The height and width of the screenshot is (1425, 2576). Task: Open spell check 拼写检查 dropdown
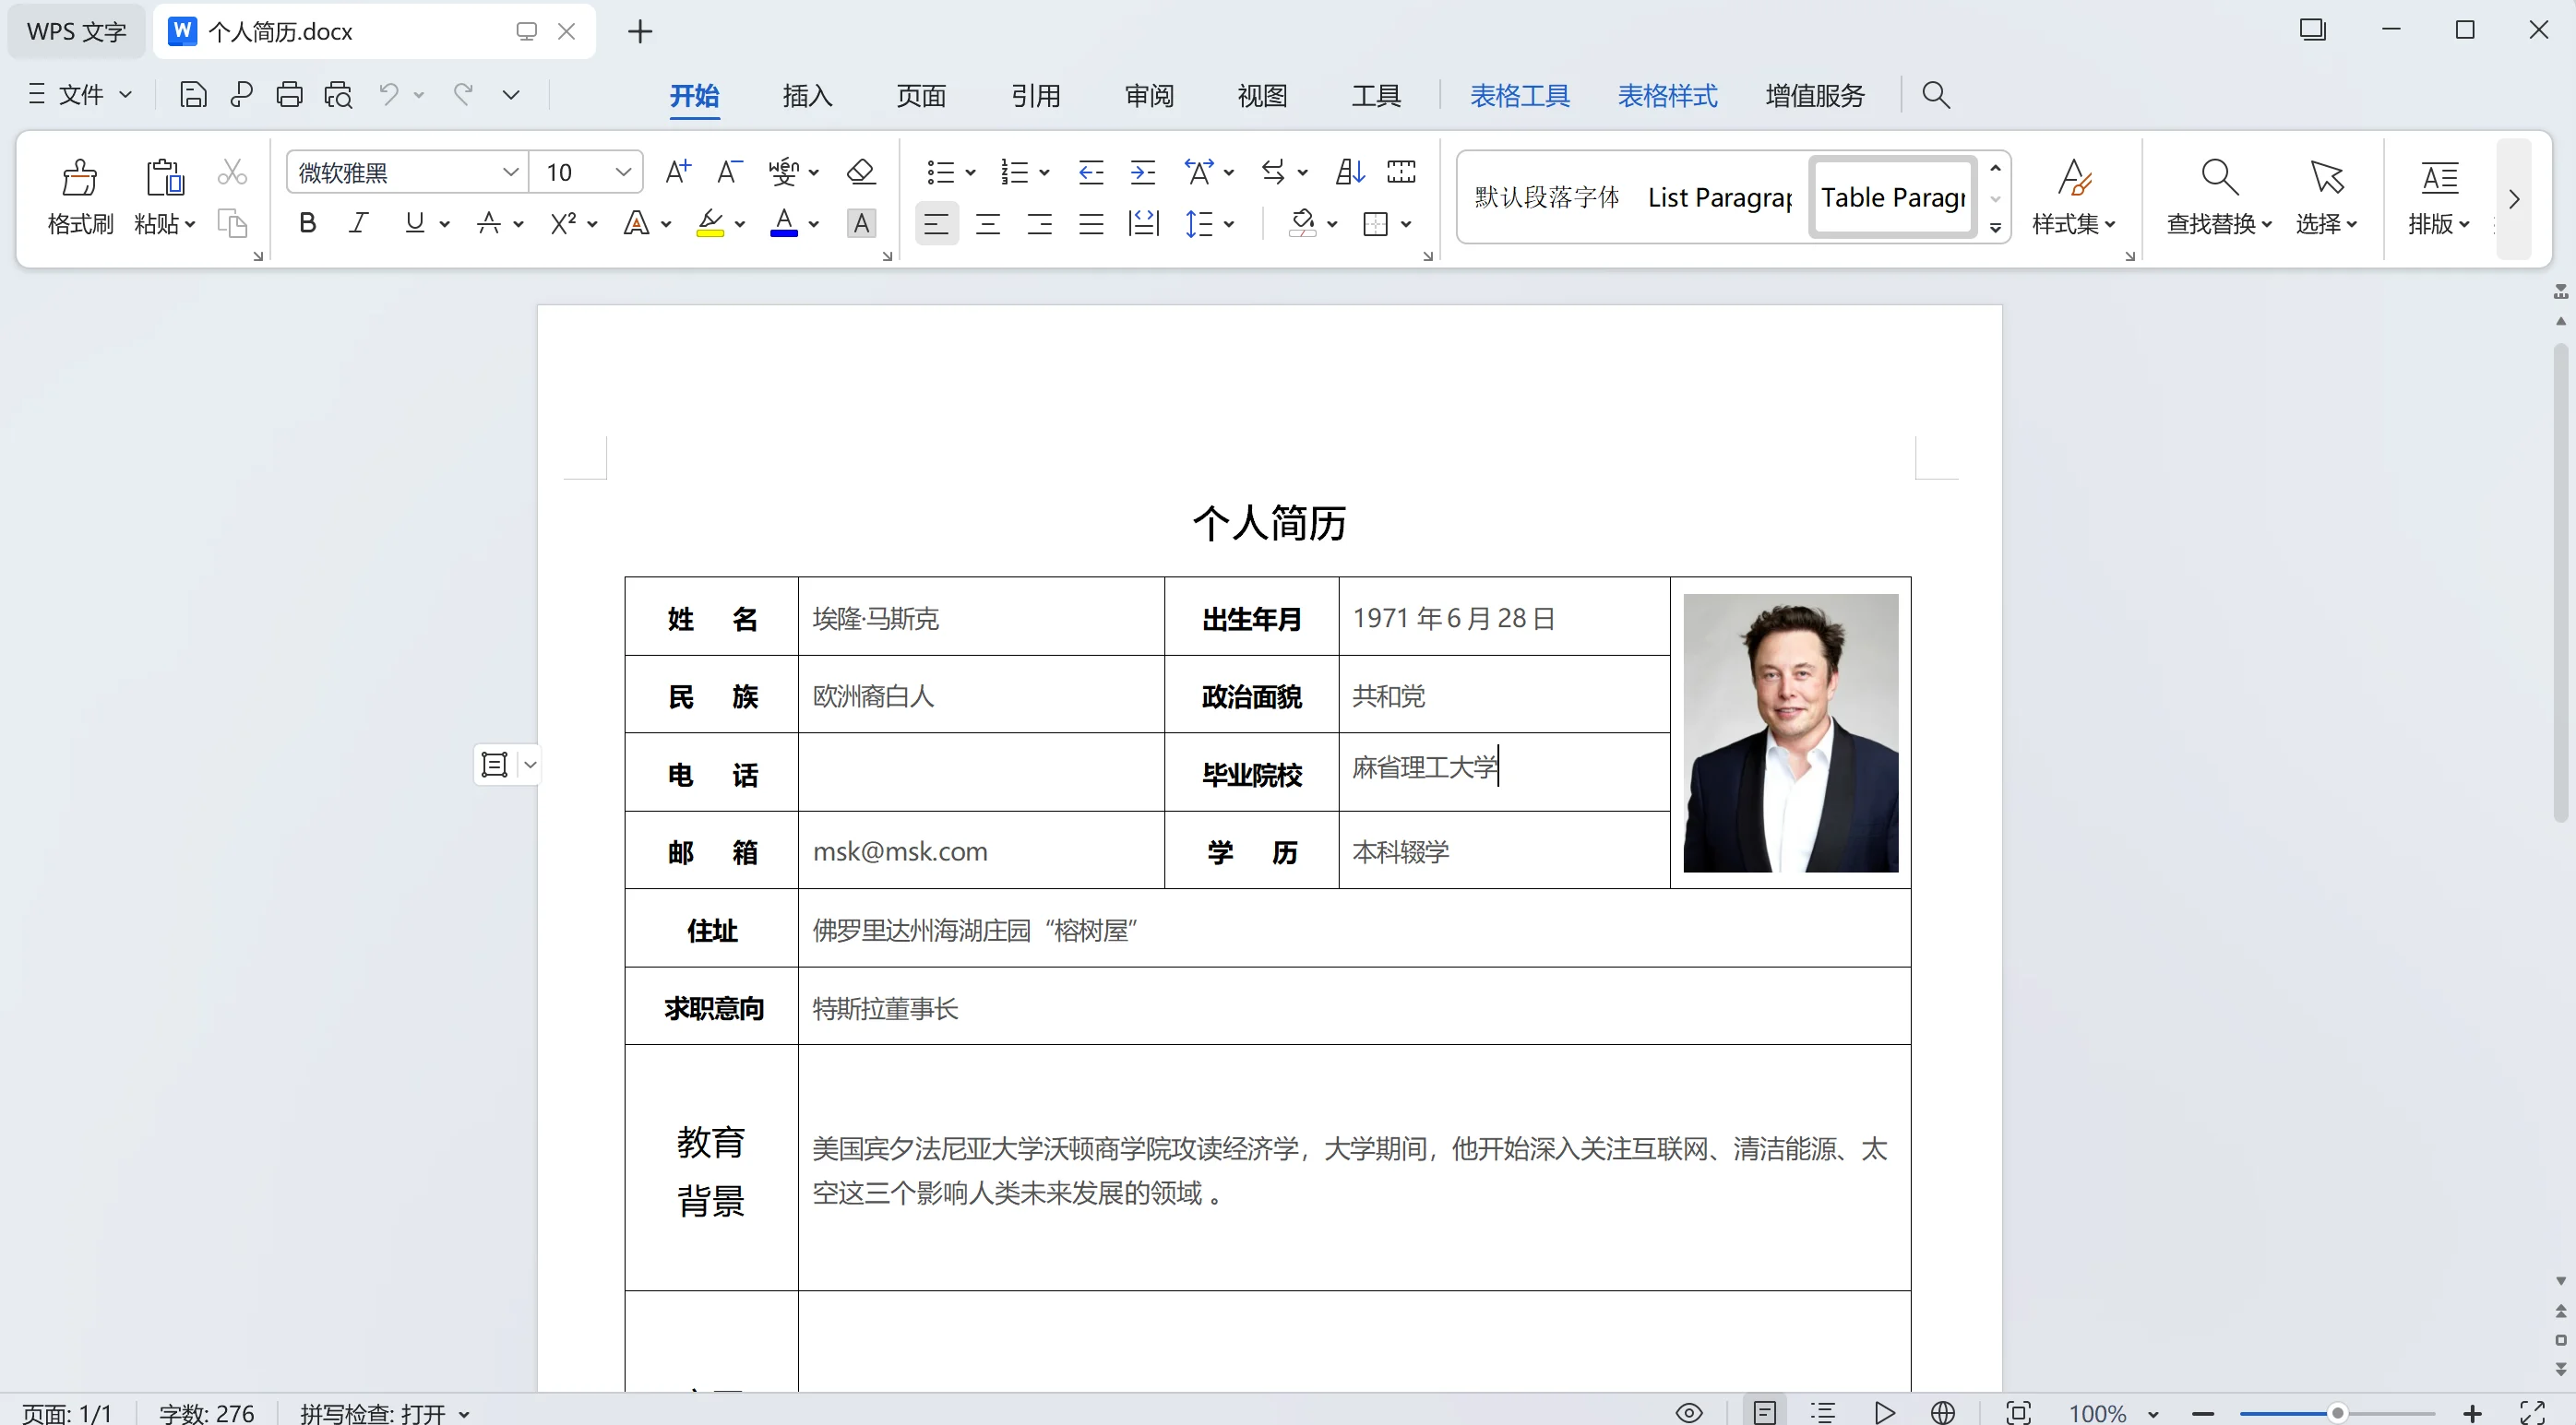(464, 1414)
